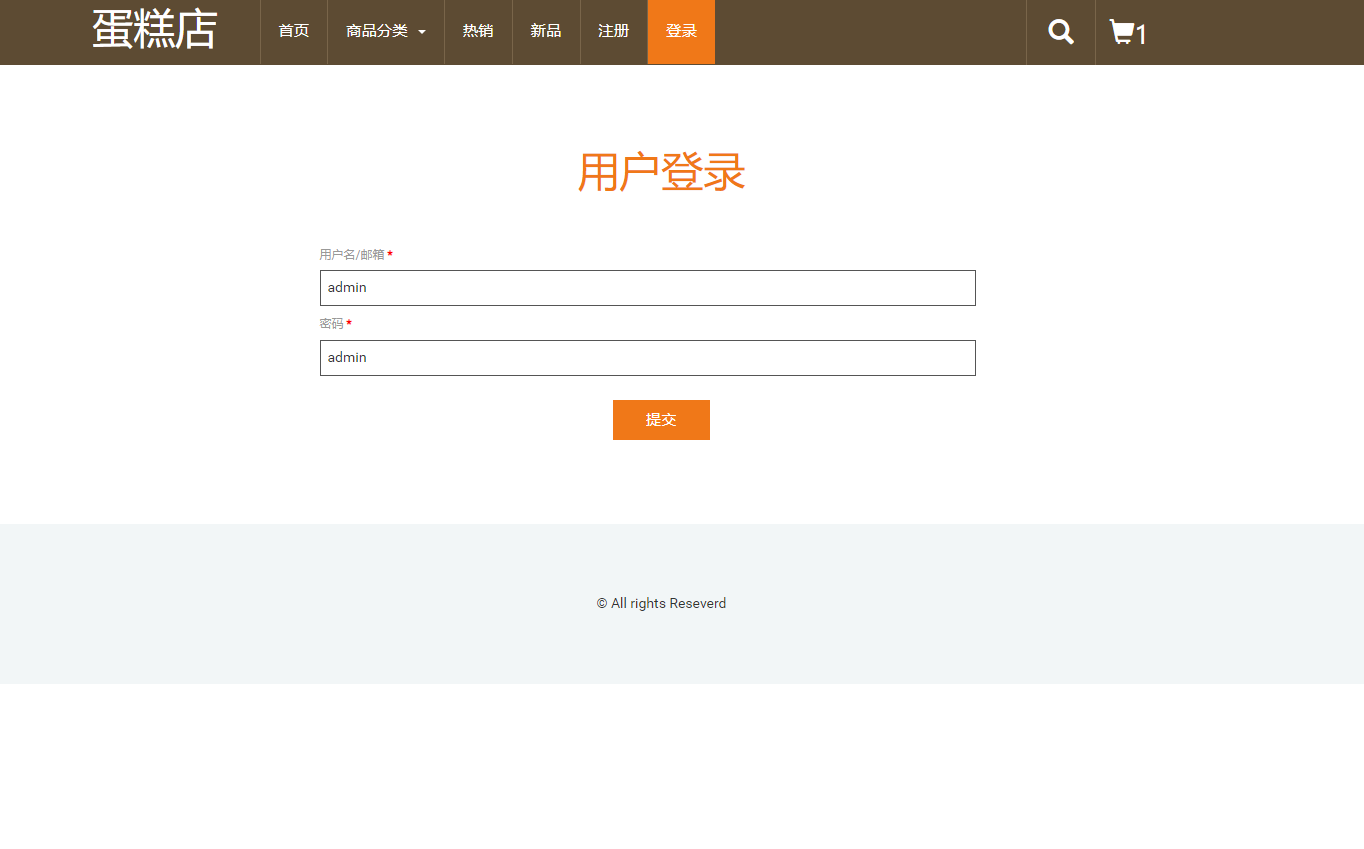Open the 热销 menu item
The image size is (1364, 849).
pos(478,31)
